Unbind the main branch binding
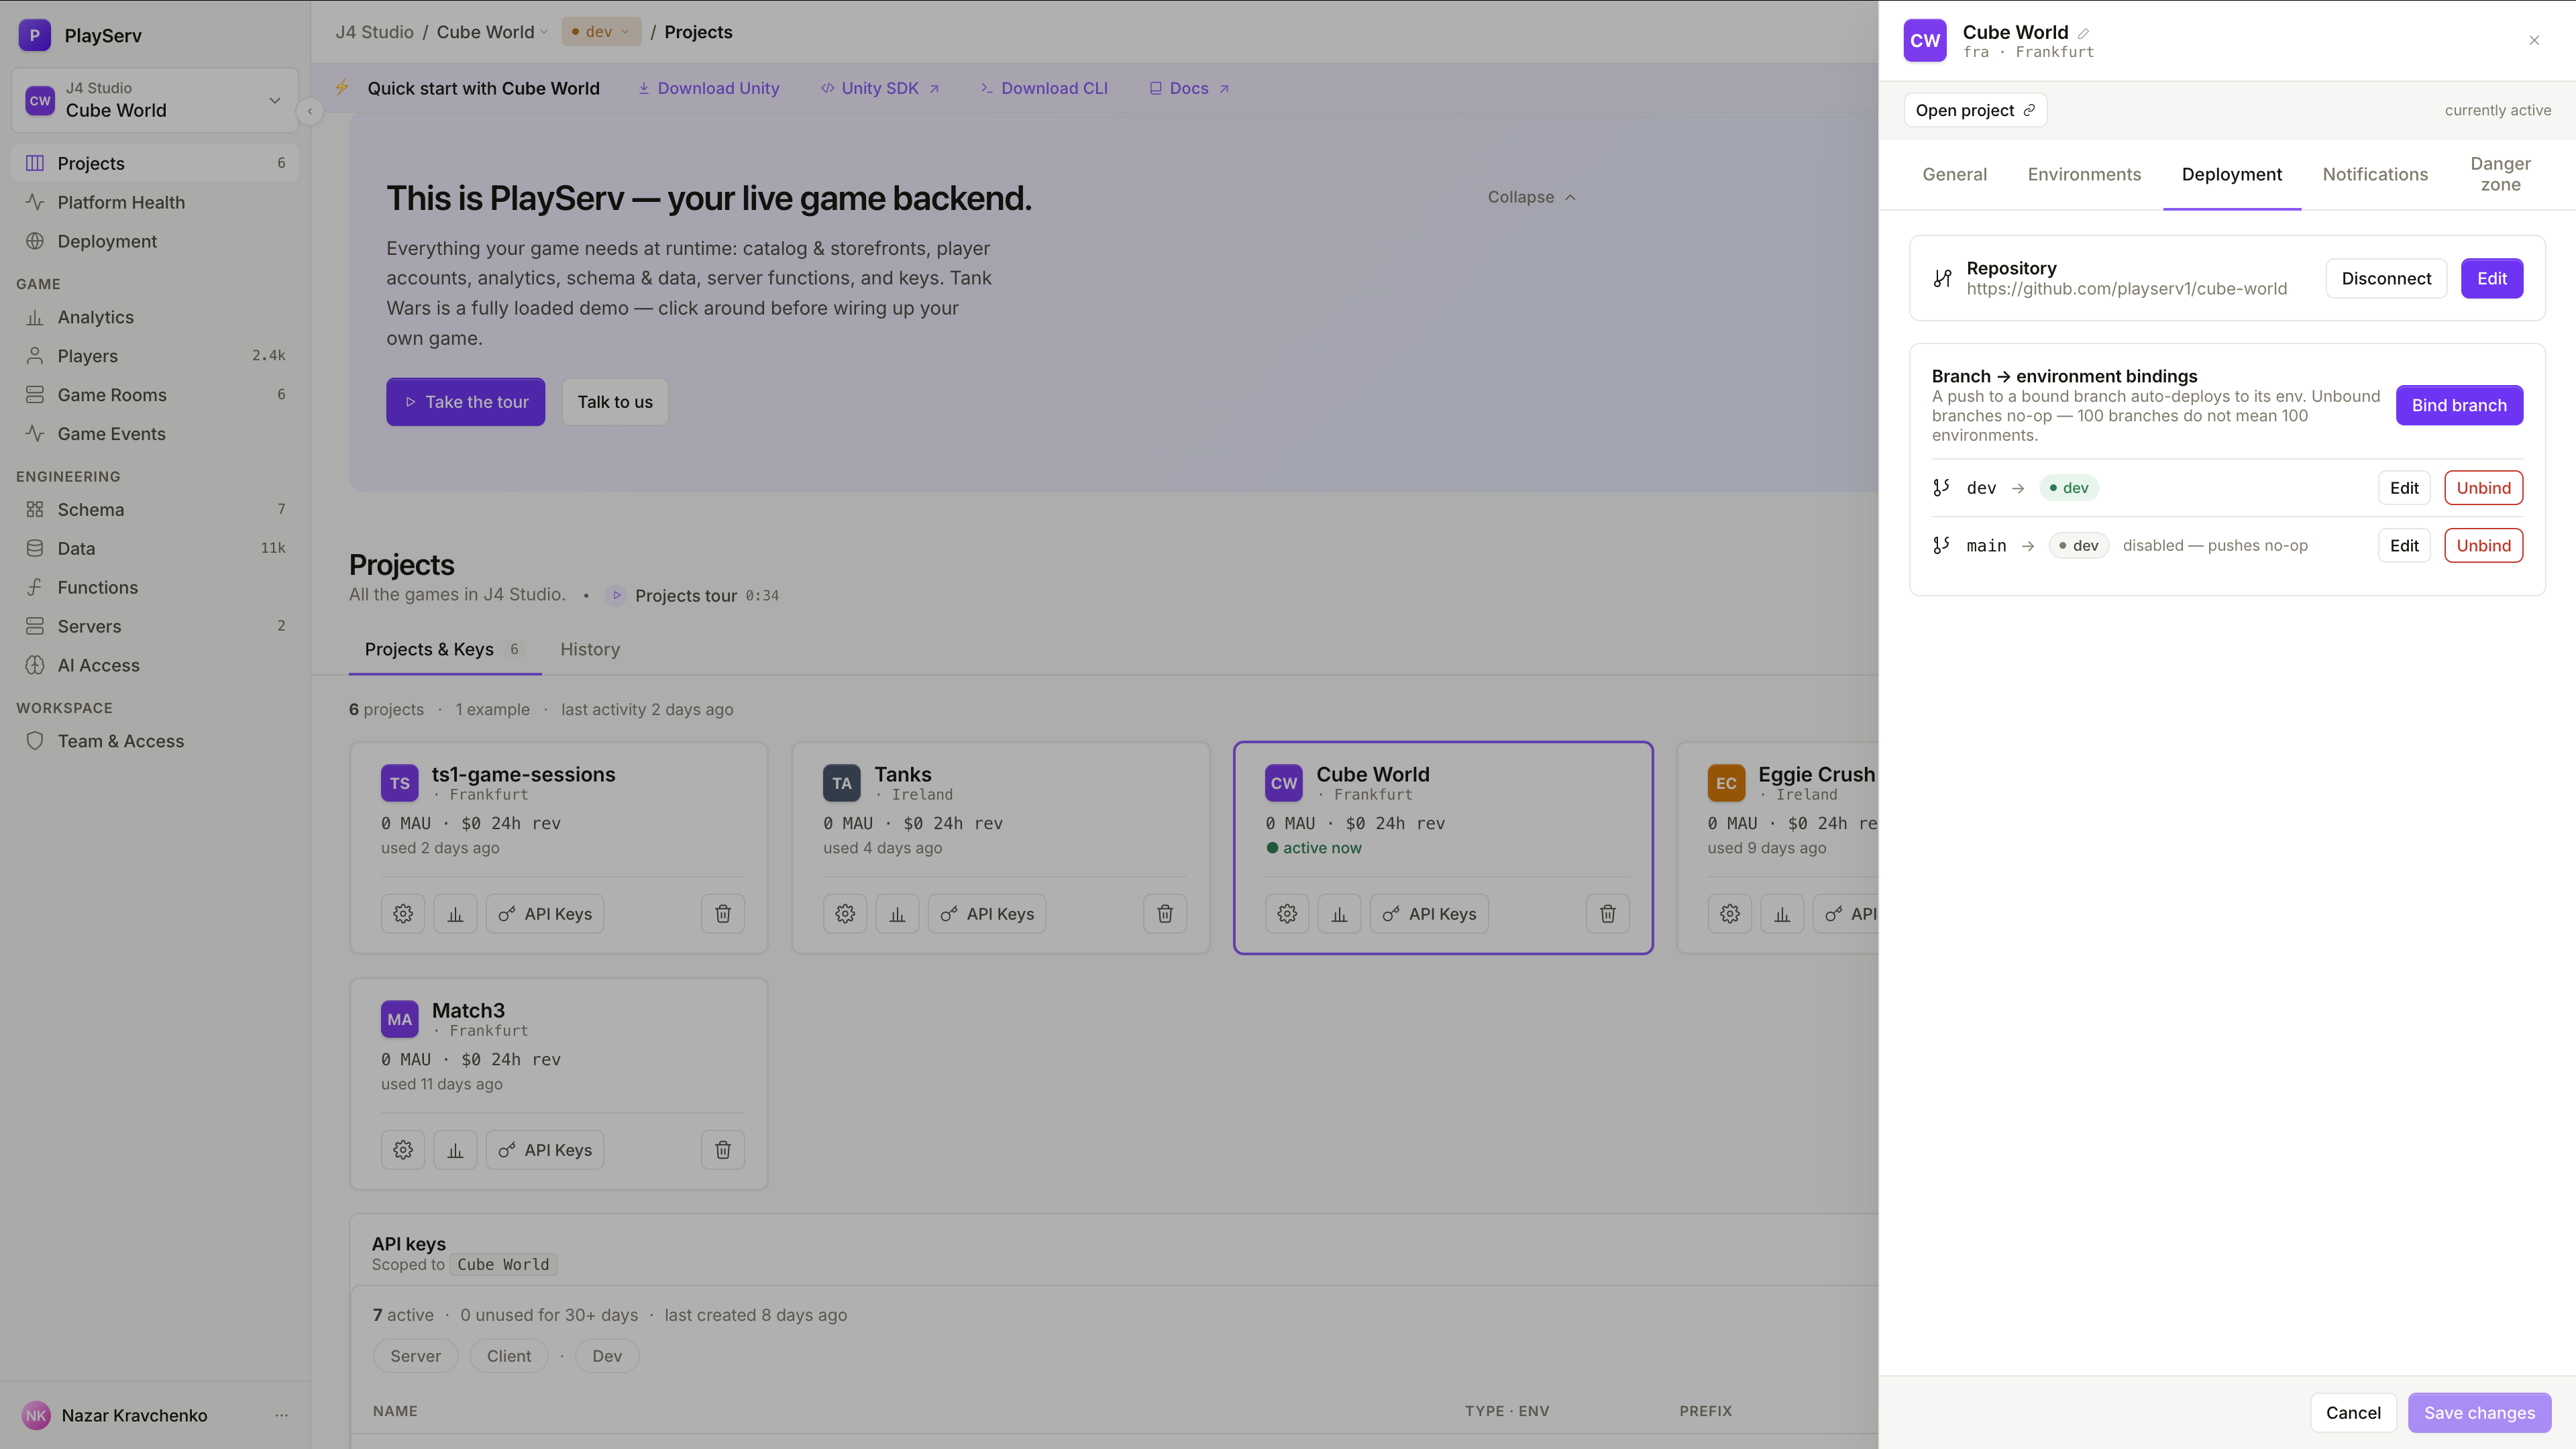 2483,545
